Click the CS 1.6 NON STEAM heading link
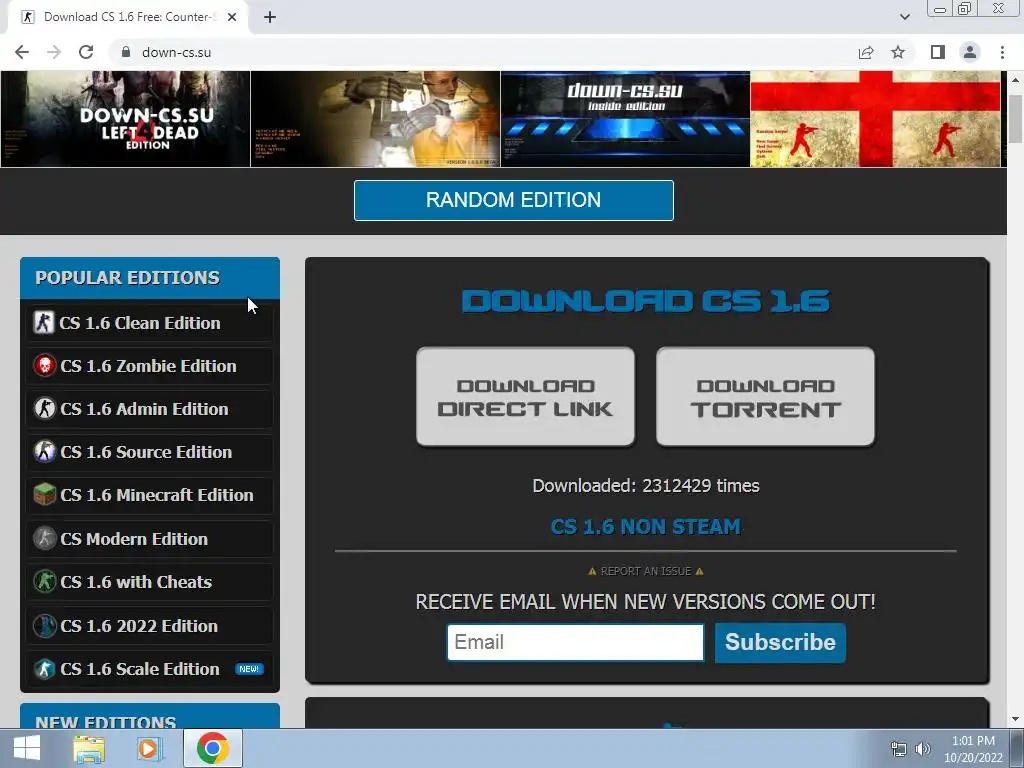 point(646,526)
